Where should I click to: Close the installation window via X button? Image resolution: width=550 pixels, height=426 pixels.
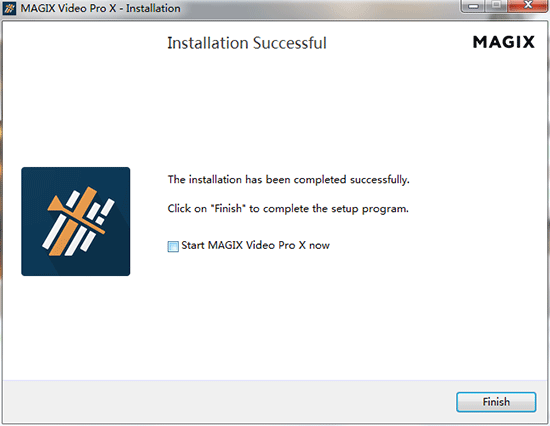[x=528, y=6]
